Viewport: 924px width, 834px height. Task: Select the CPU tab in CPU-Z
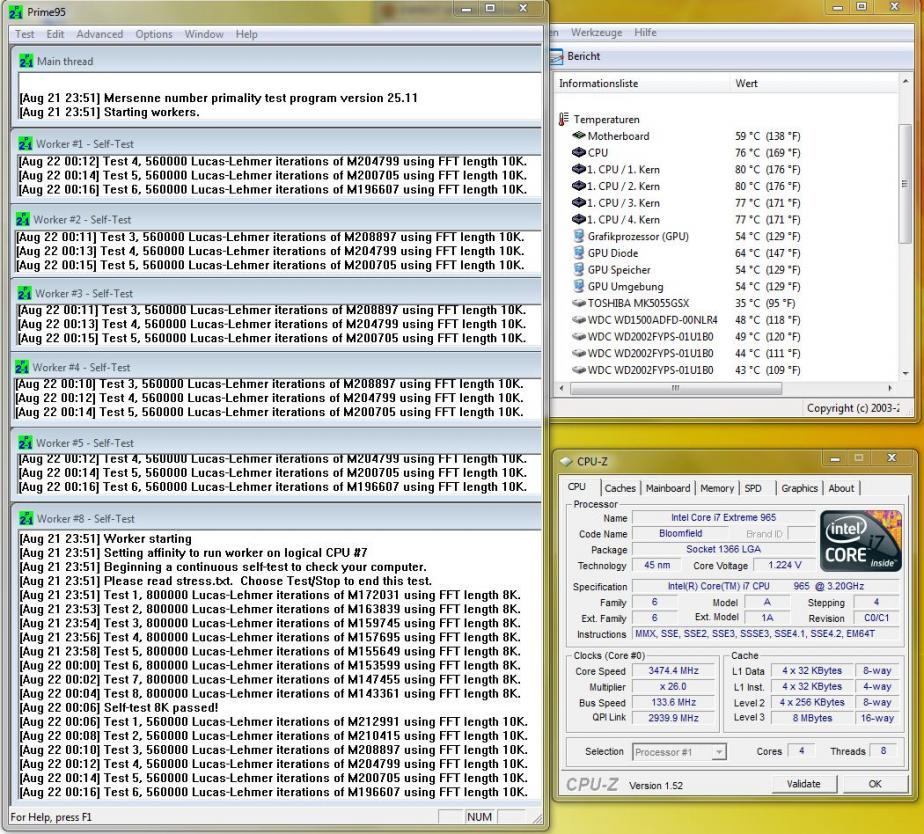(577, 487)
